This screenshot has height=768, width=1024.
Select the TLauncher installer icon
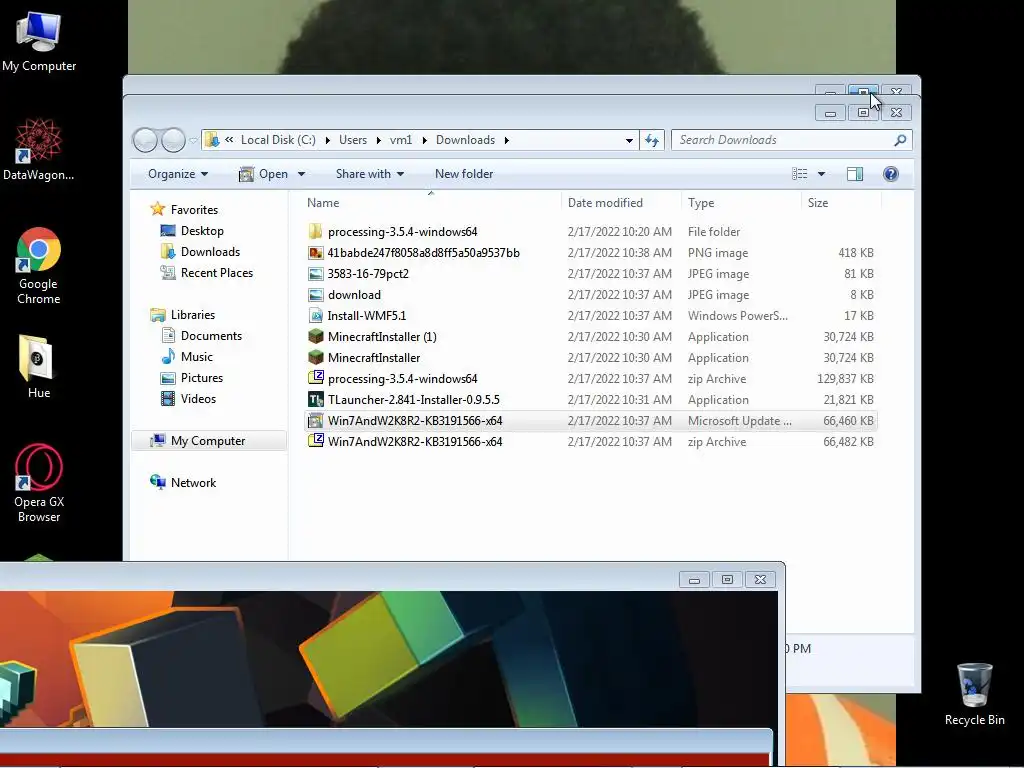(315, 399)
